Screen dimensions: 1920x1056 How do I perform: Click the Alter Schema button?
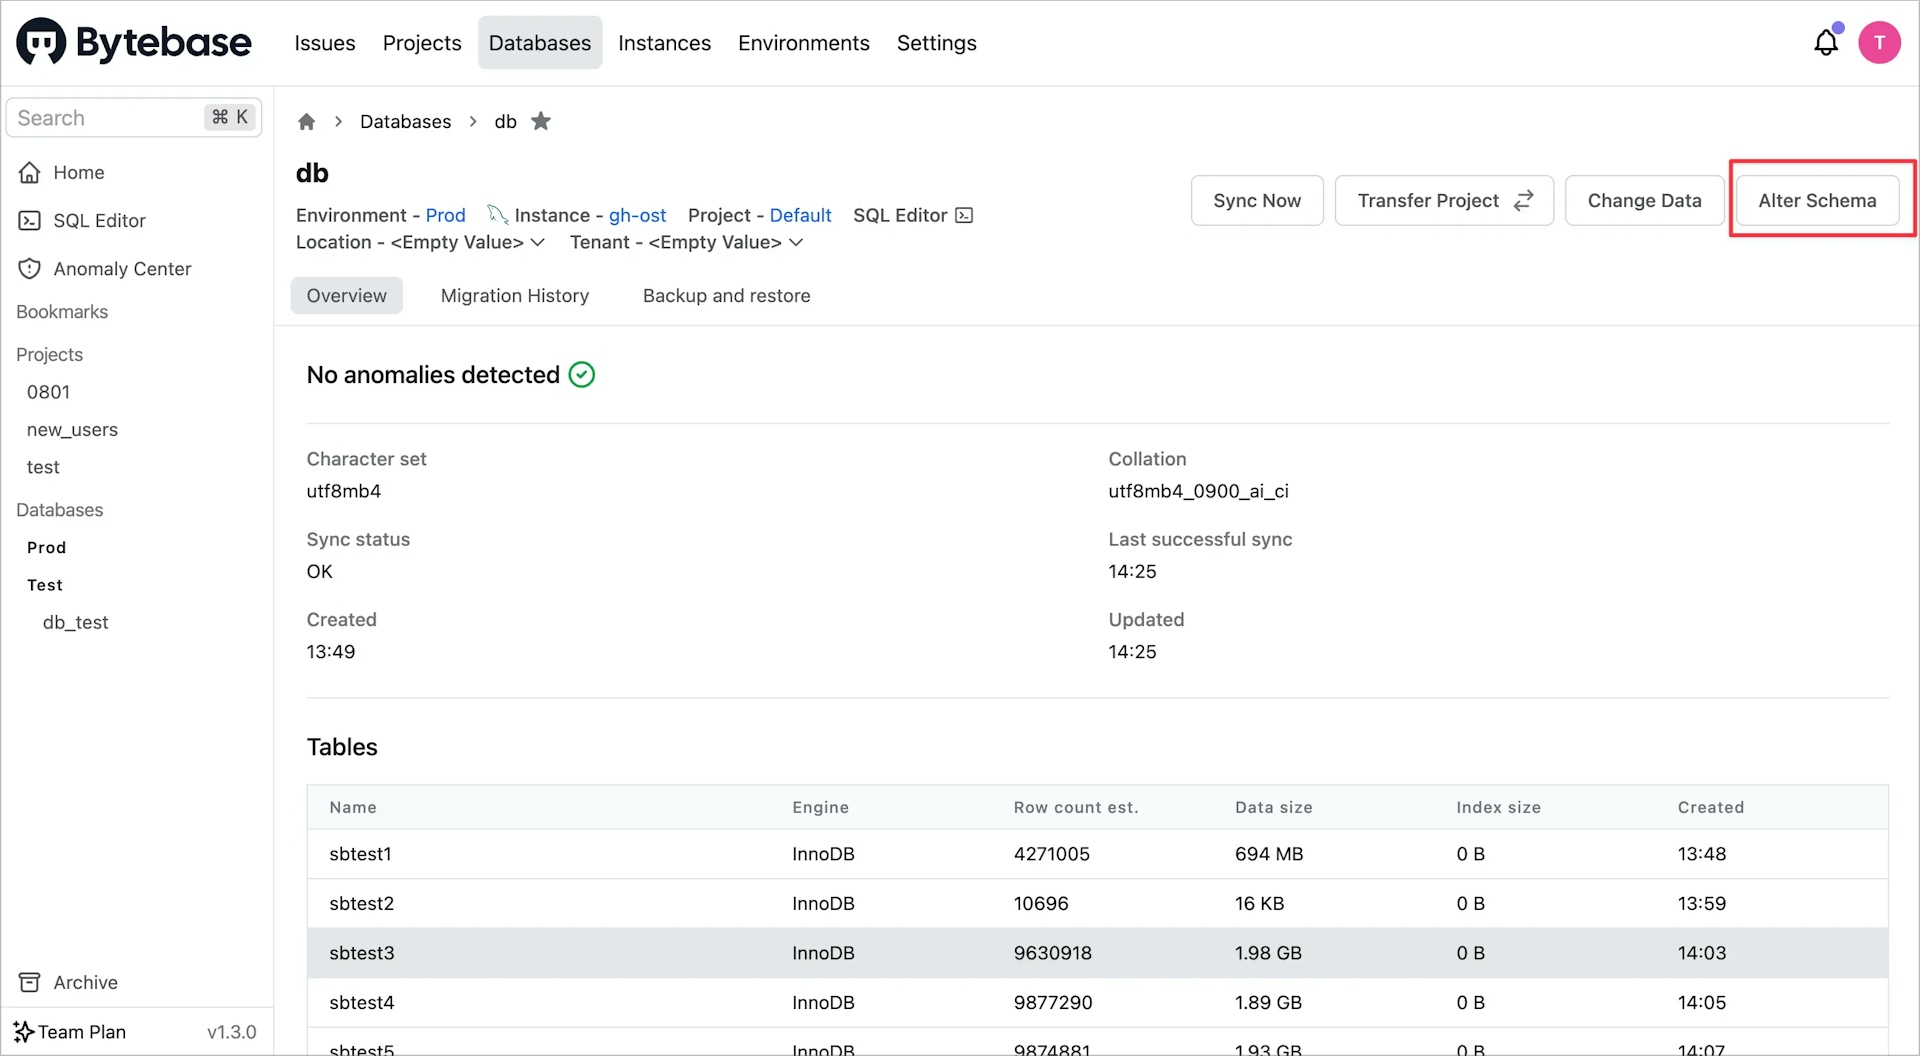pos(1817,201)
